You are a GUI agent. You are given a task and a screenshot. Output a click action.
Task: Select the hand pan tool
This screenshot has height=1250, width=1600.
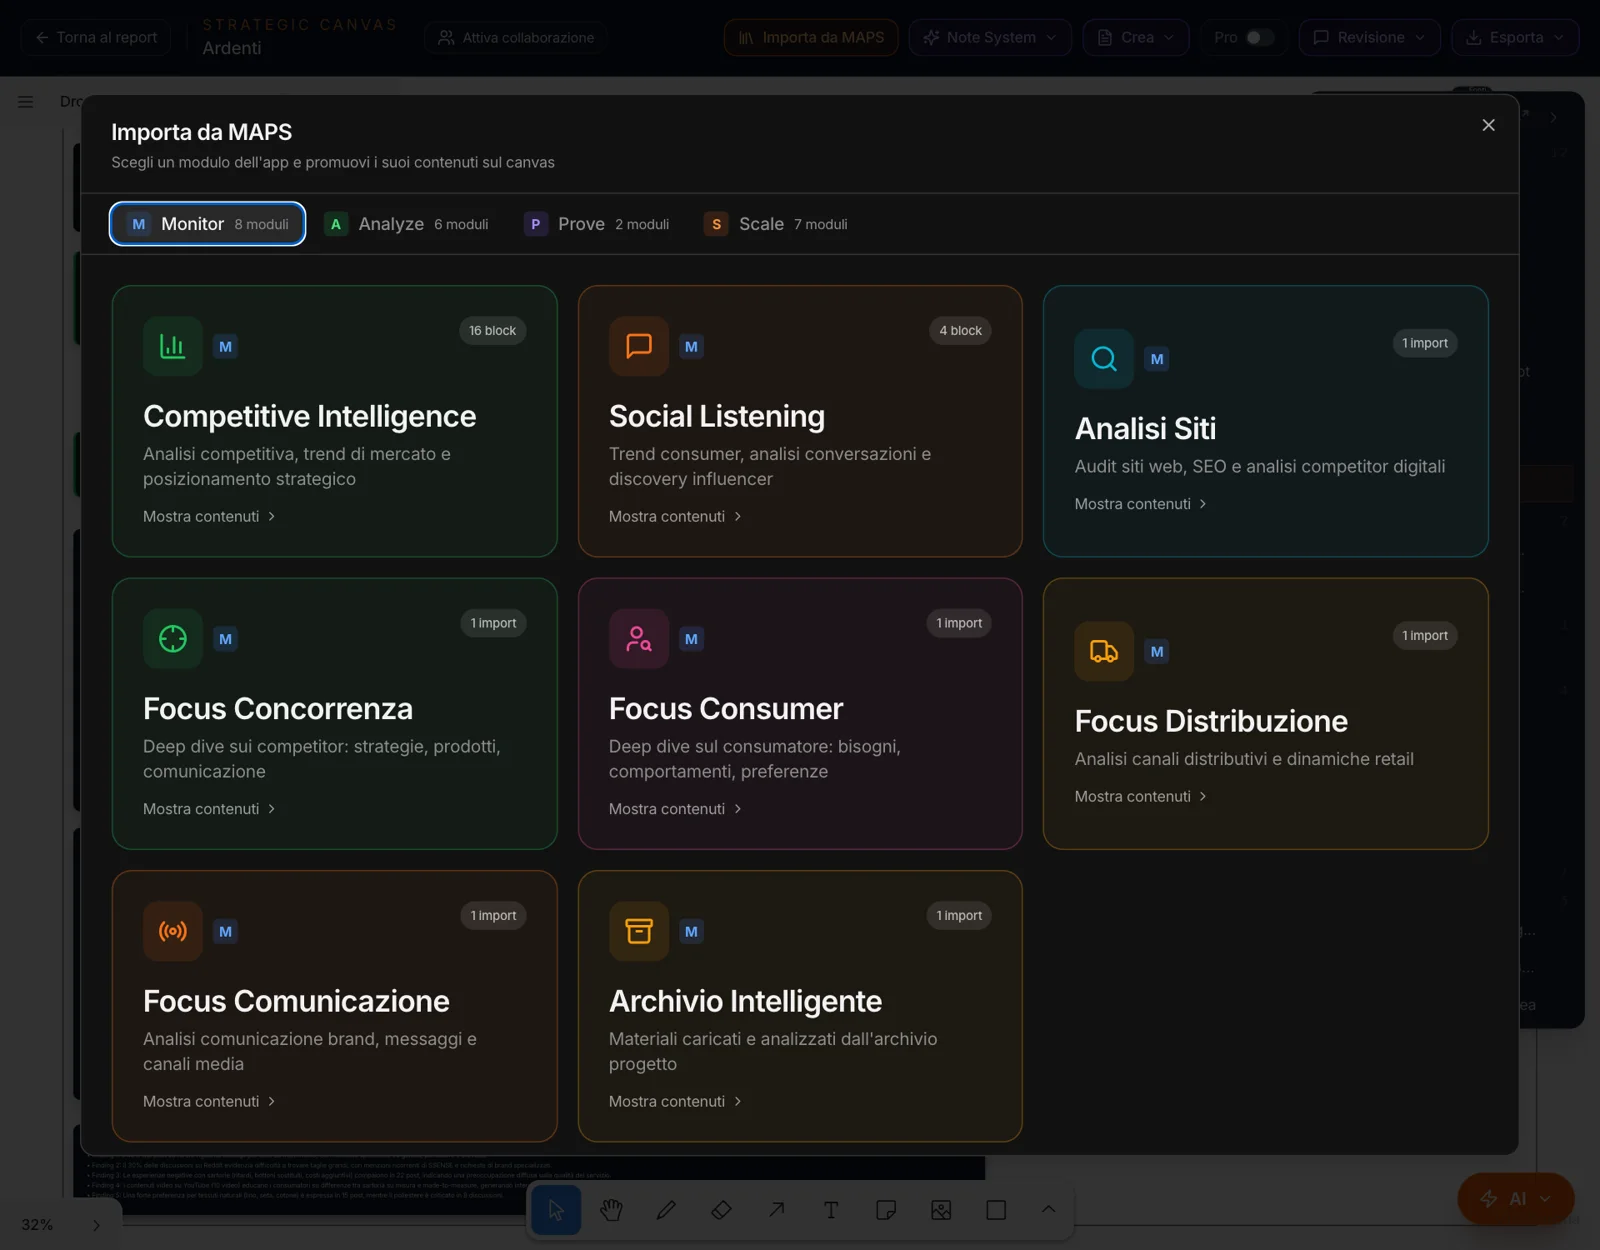(611, 1210)
